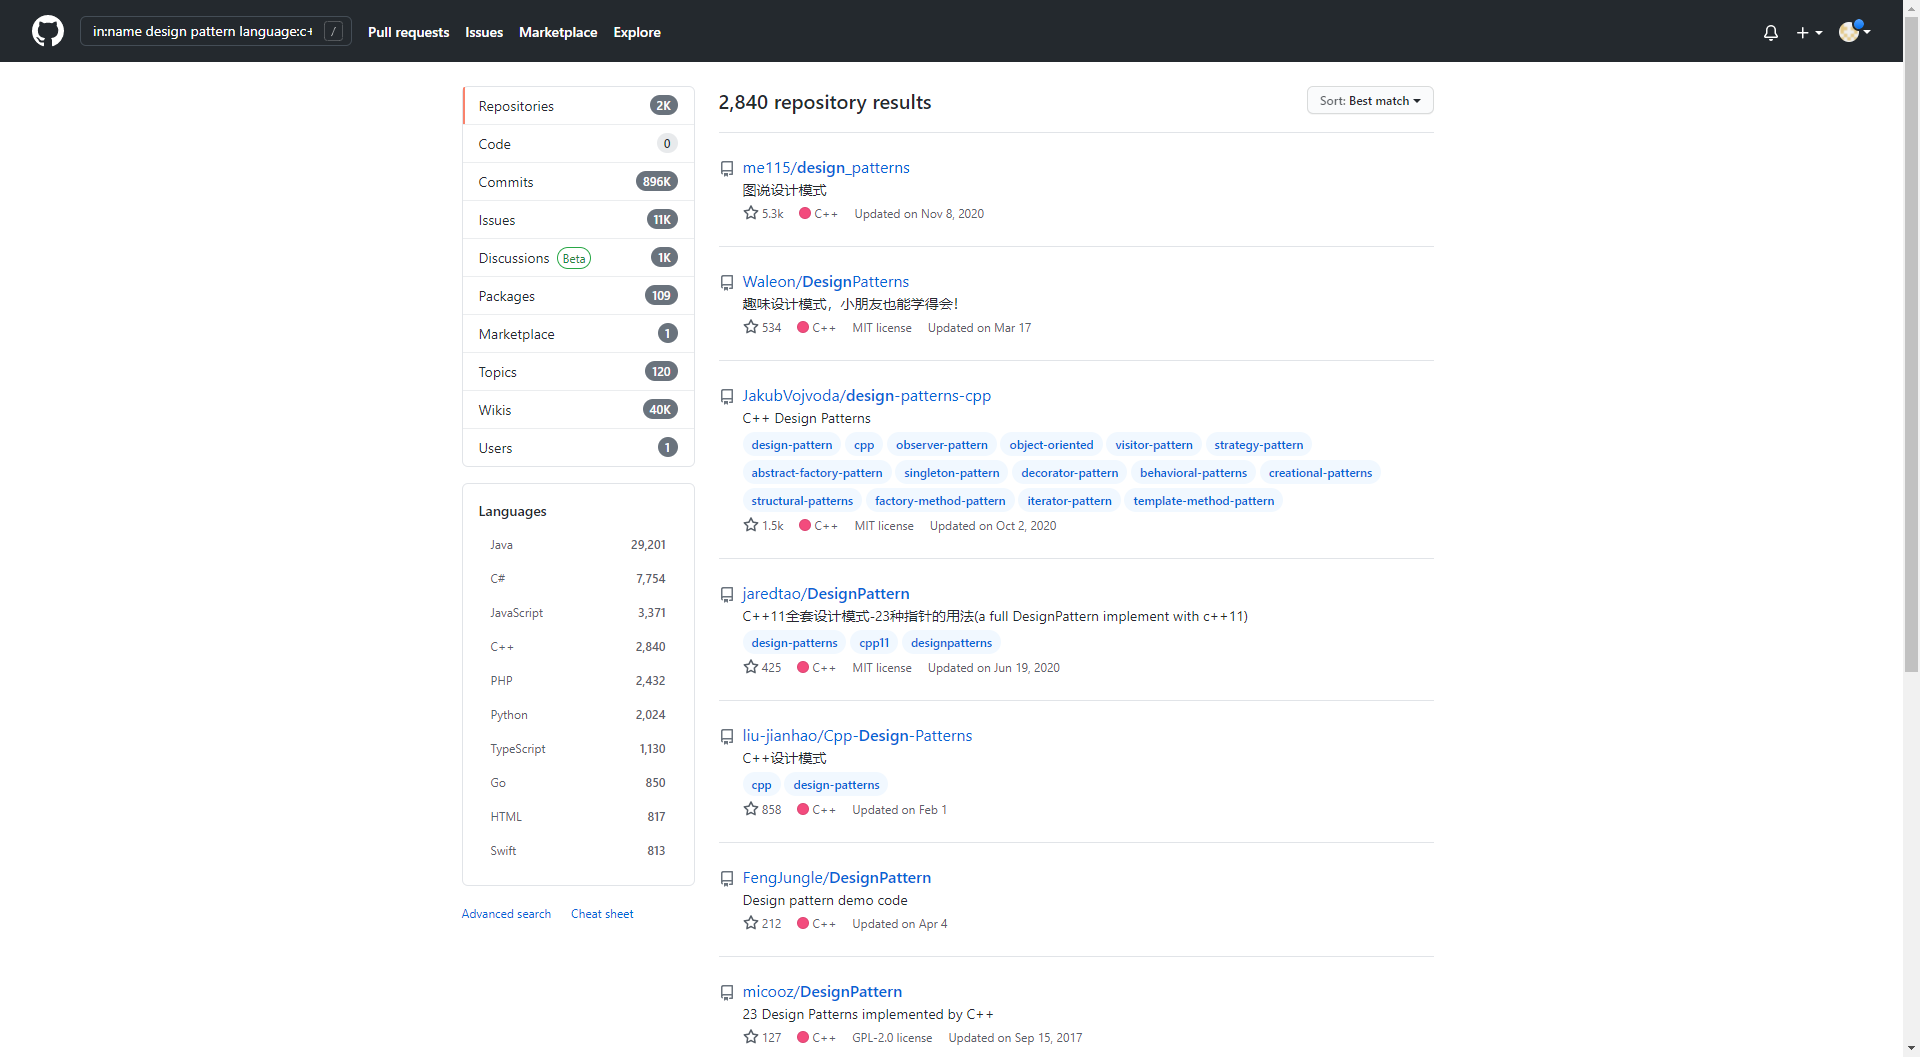Click the star icon on JakubVojvoda/design-patterns-cpp
This screenshot has height=1057, width=1920.
(751, 525)
